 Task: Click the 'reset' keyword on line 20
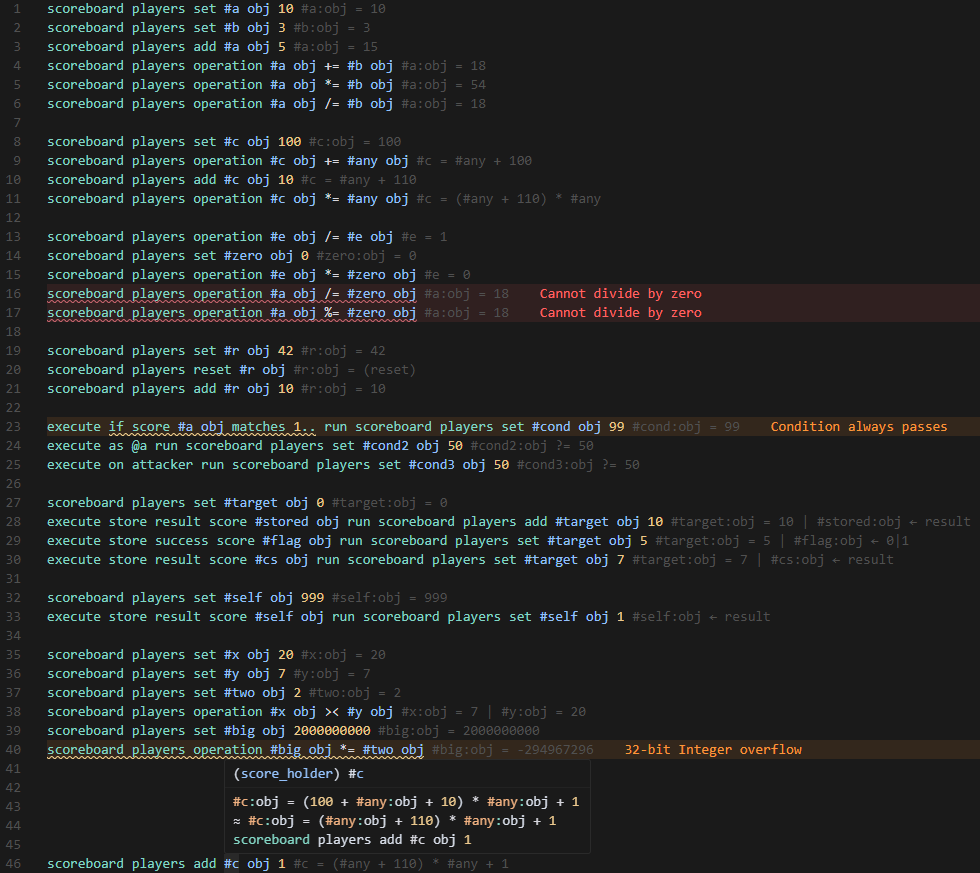(212, 370)
